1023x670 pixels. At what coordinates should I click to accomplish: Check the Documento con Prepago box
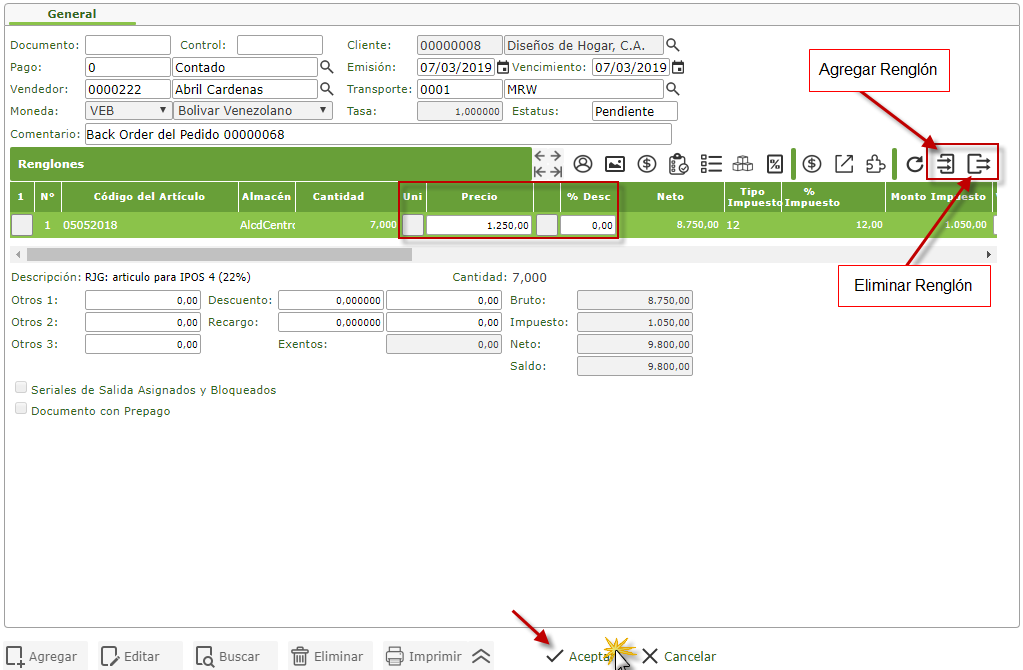21,409
